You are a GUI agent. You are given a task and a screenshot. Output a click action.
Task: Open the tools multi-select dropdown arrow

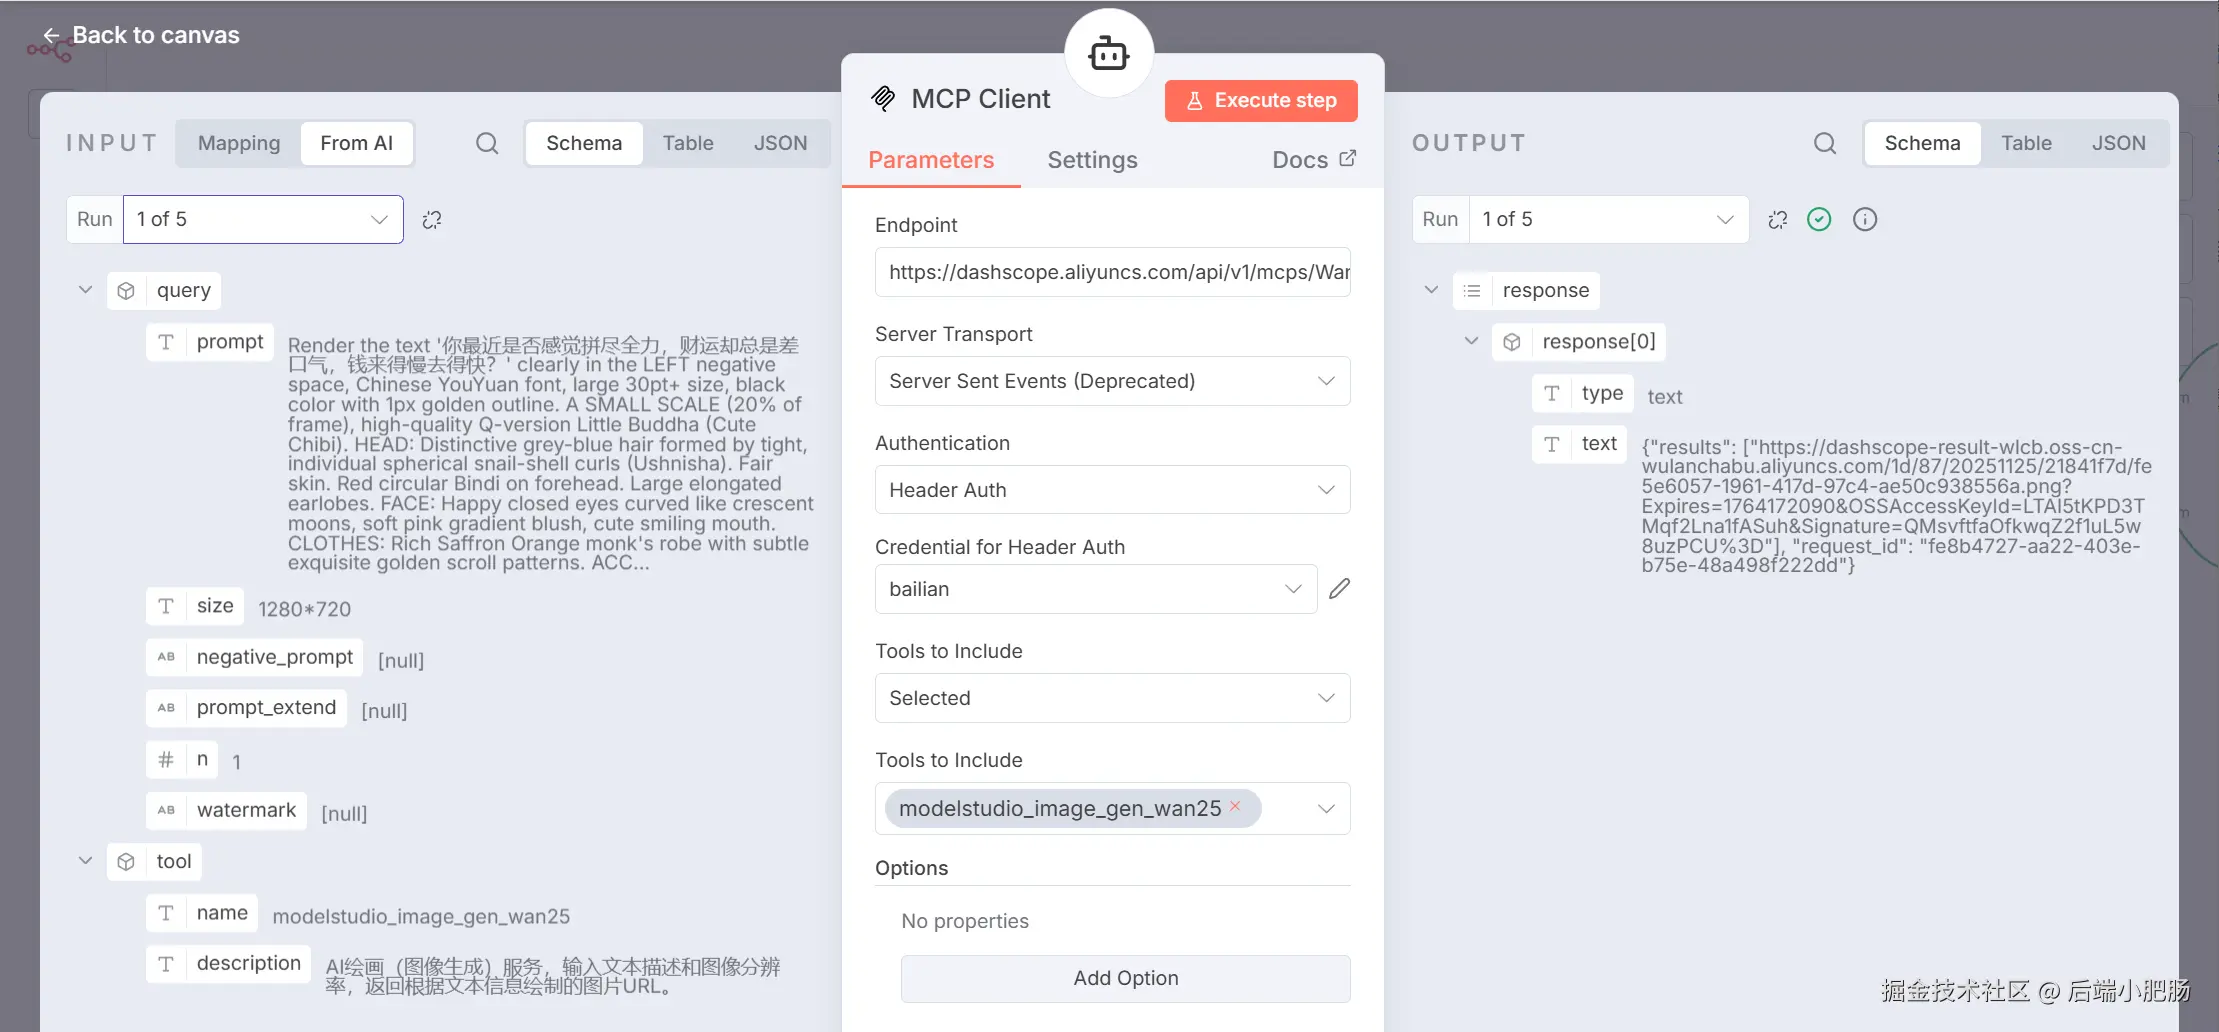tap(1326, 808)
